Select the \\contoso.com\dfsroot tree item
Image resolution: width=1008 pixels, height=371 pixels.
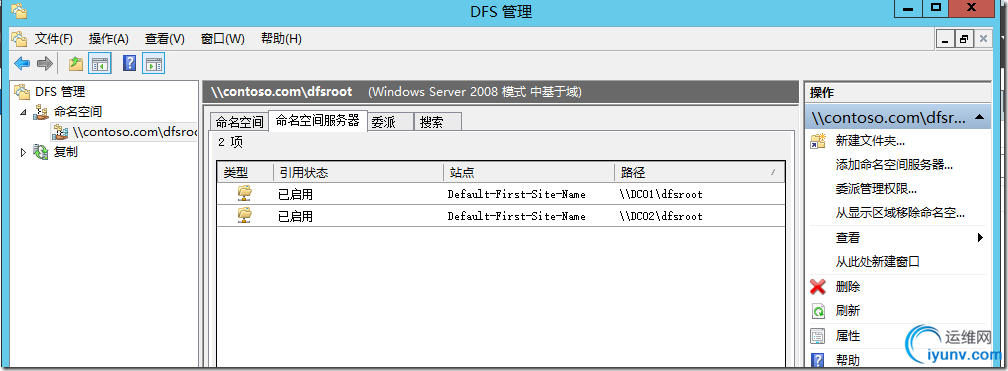tap(134, 132)
